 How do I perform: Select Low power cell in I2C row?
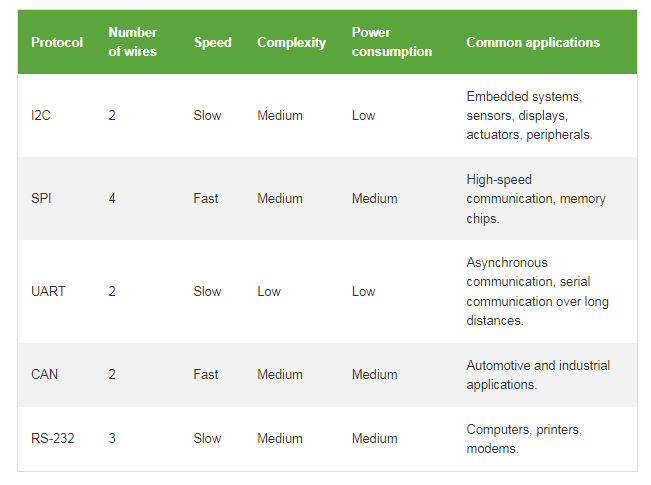tap(364, 115)
